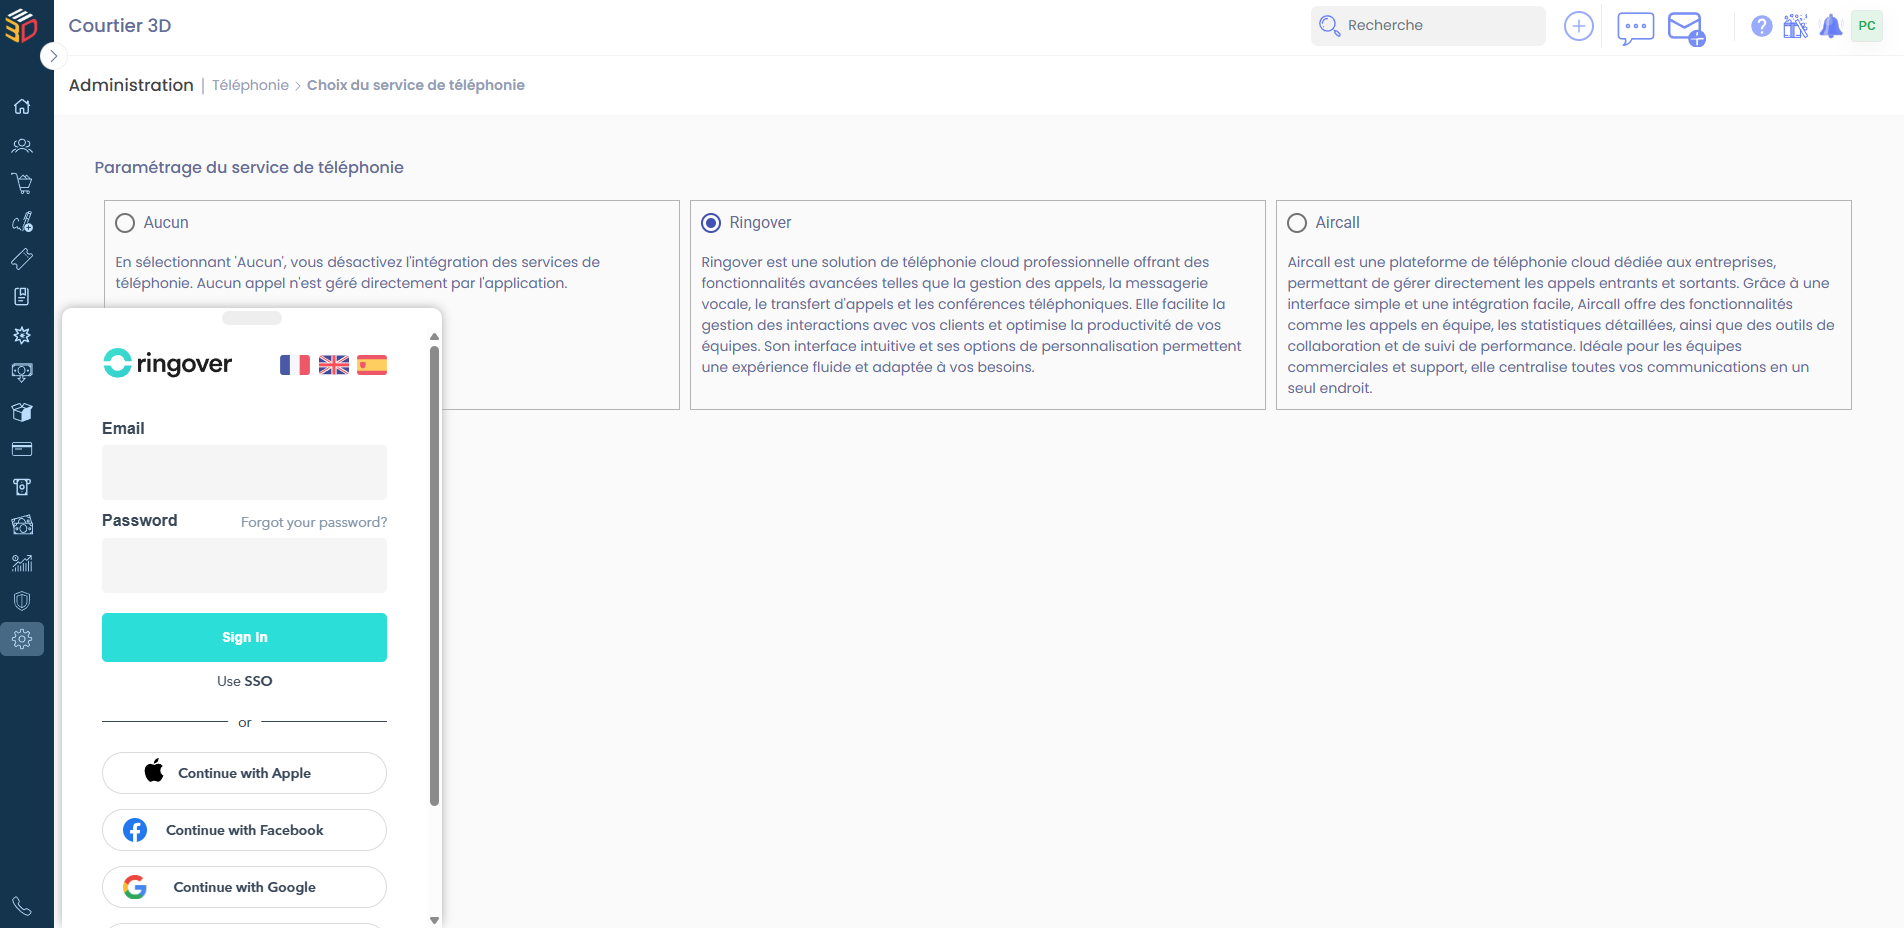Click the scroll up arrow of Ringover panel

[434, 337]
